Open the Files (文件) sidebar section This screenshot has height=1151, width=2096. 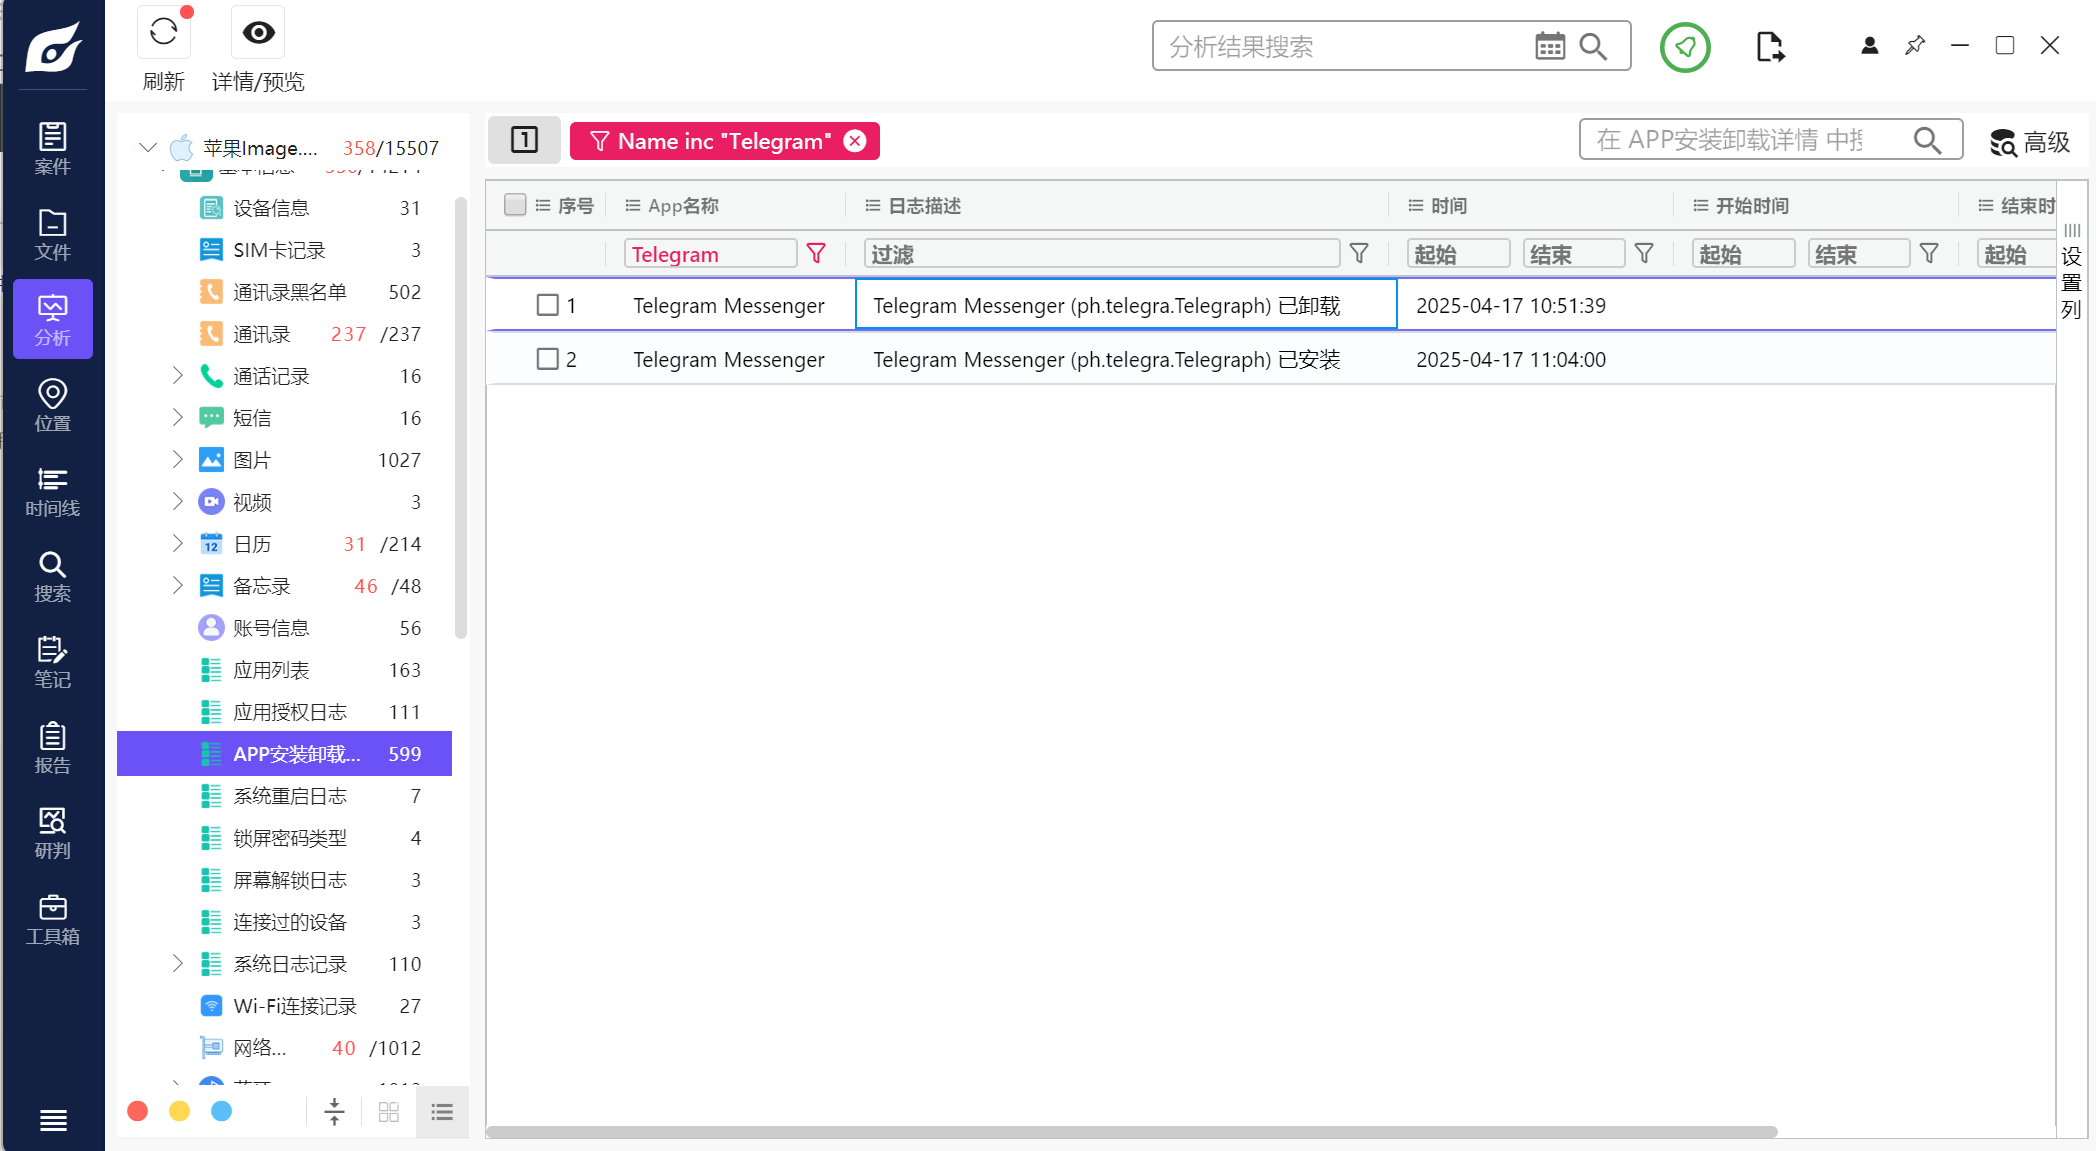coord(53,235)
